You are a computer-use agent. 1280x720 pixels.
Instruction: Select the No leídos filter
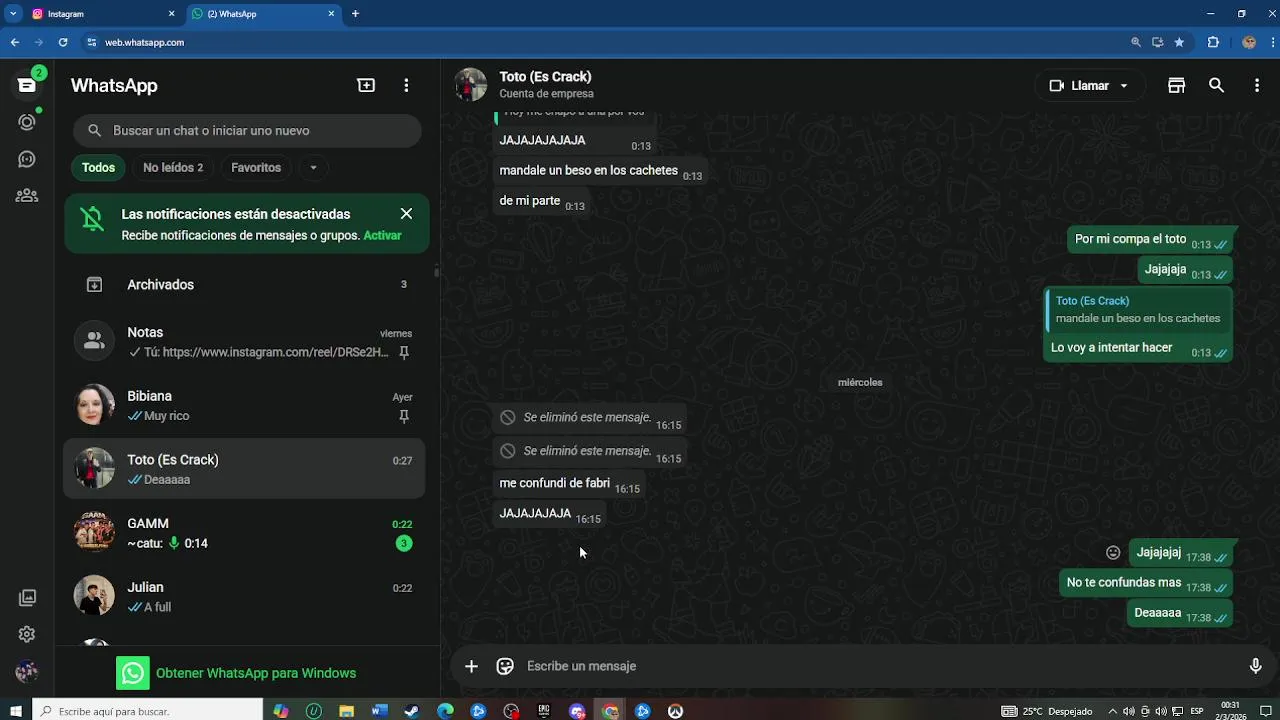(x=173, y=168)
